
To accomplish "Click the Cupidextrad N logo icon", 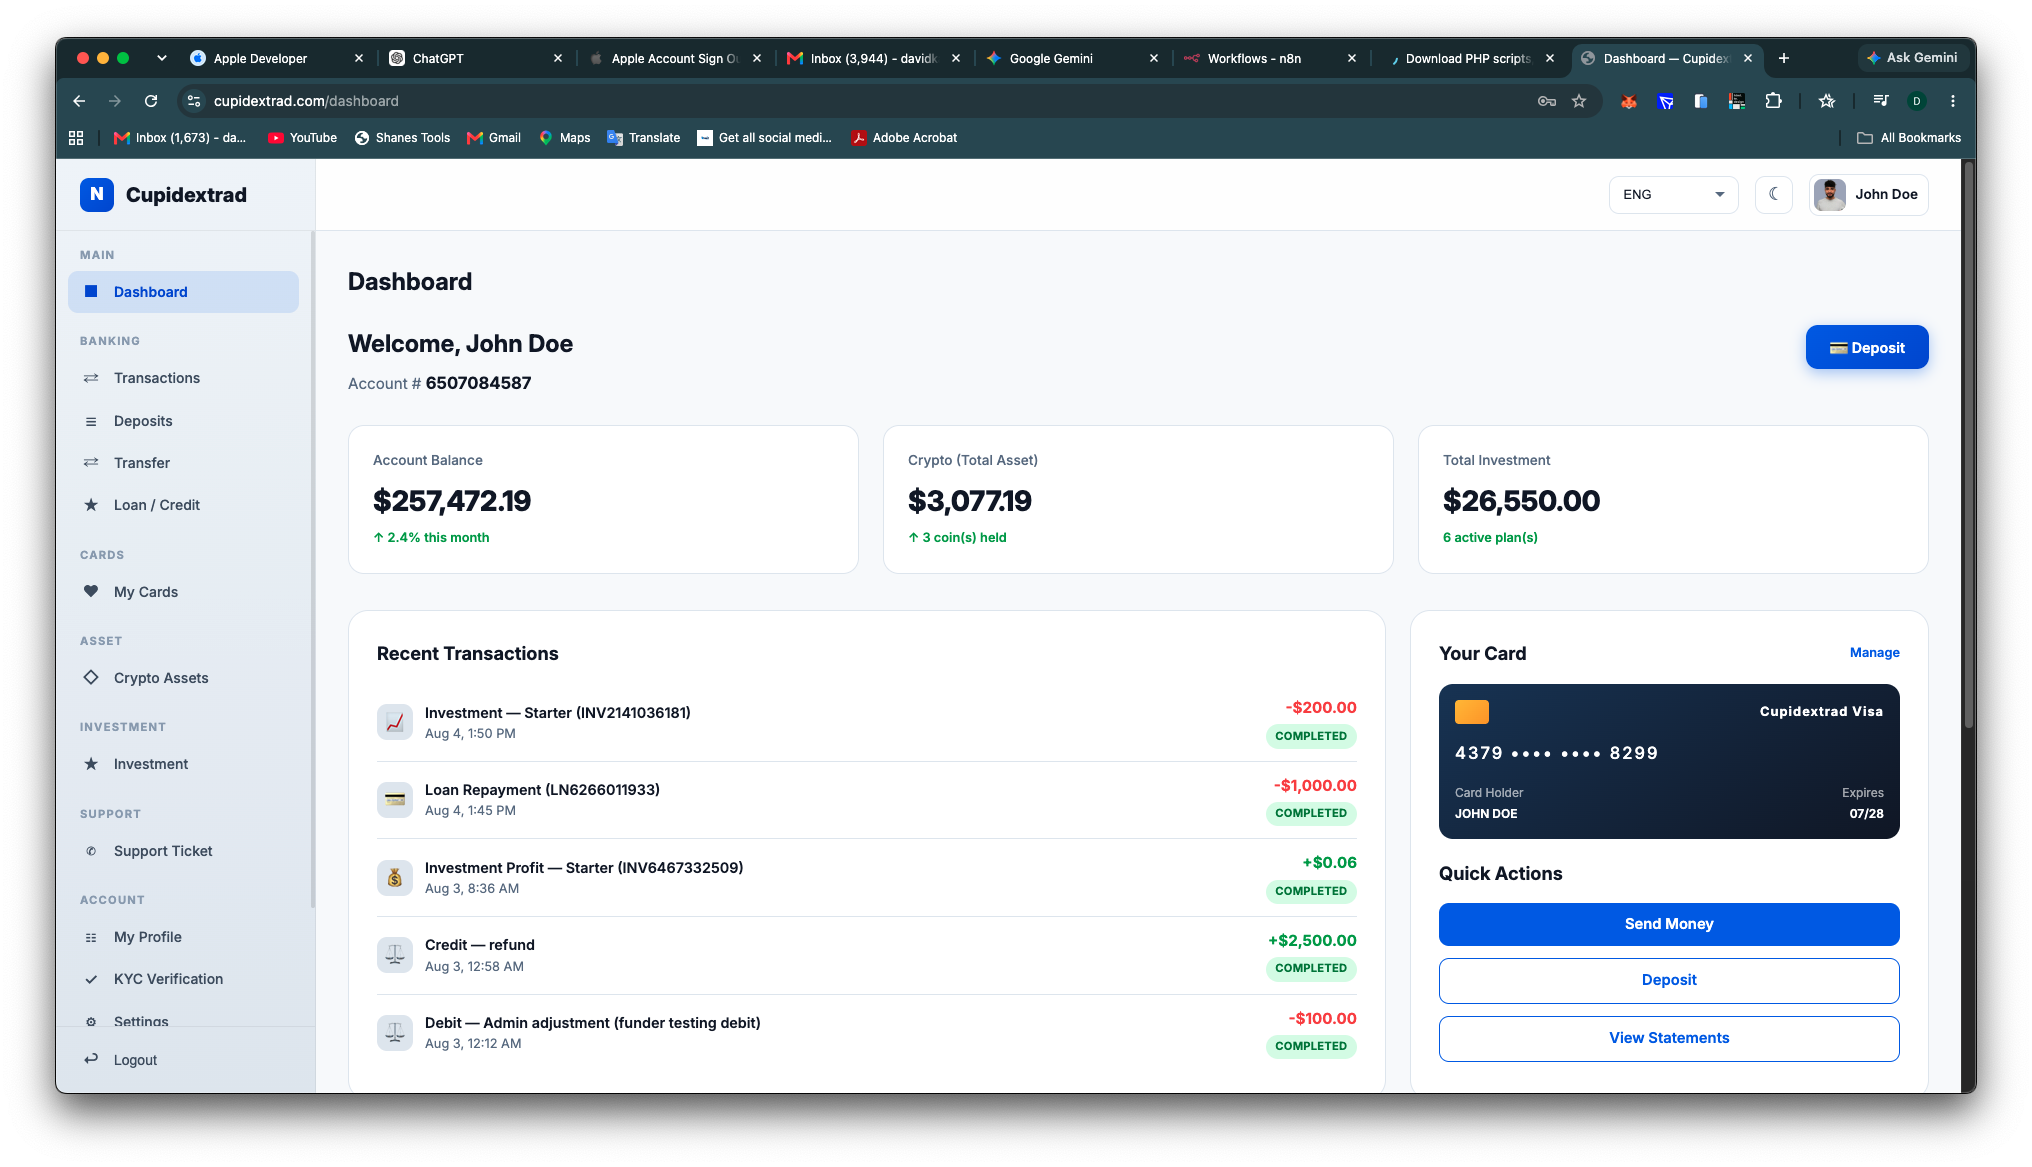I will click(x=97, y=194).
